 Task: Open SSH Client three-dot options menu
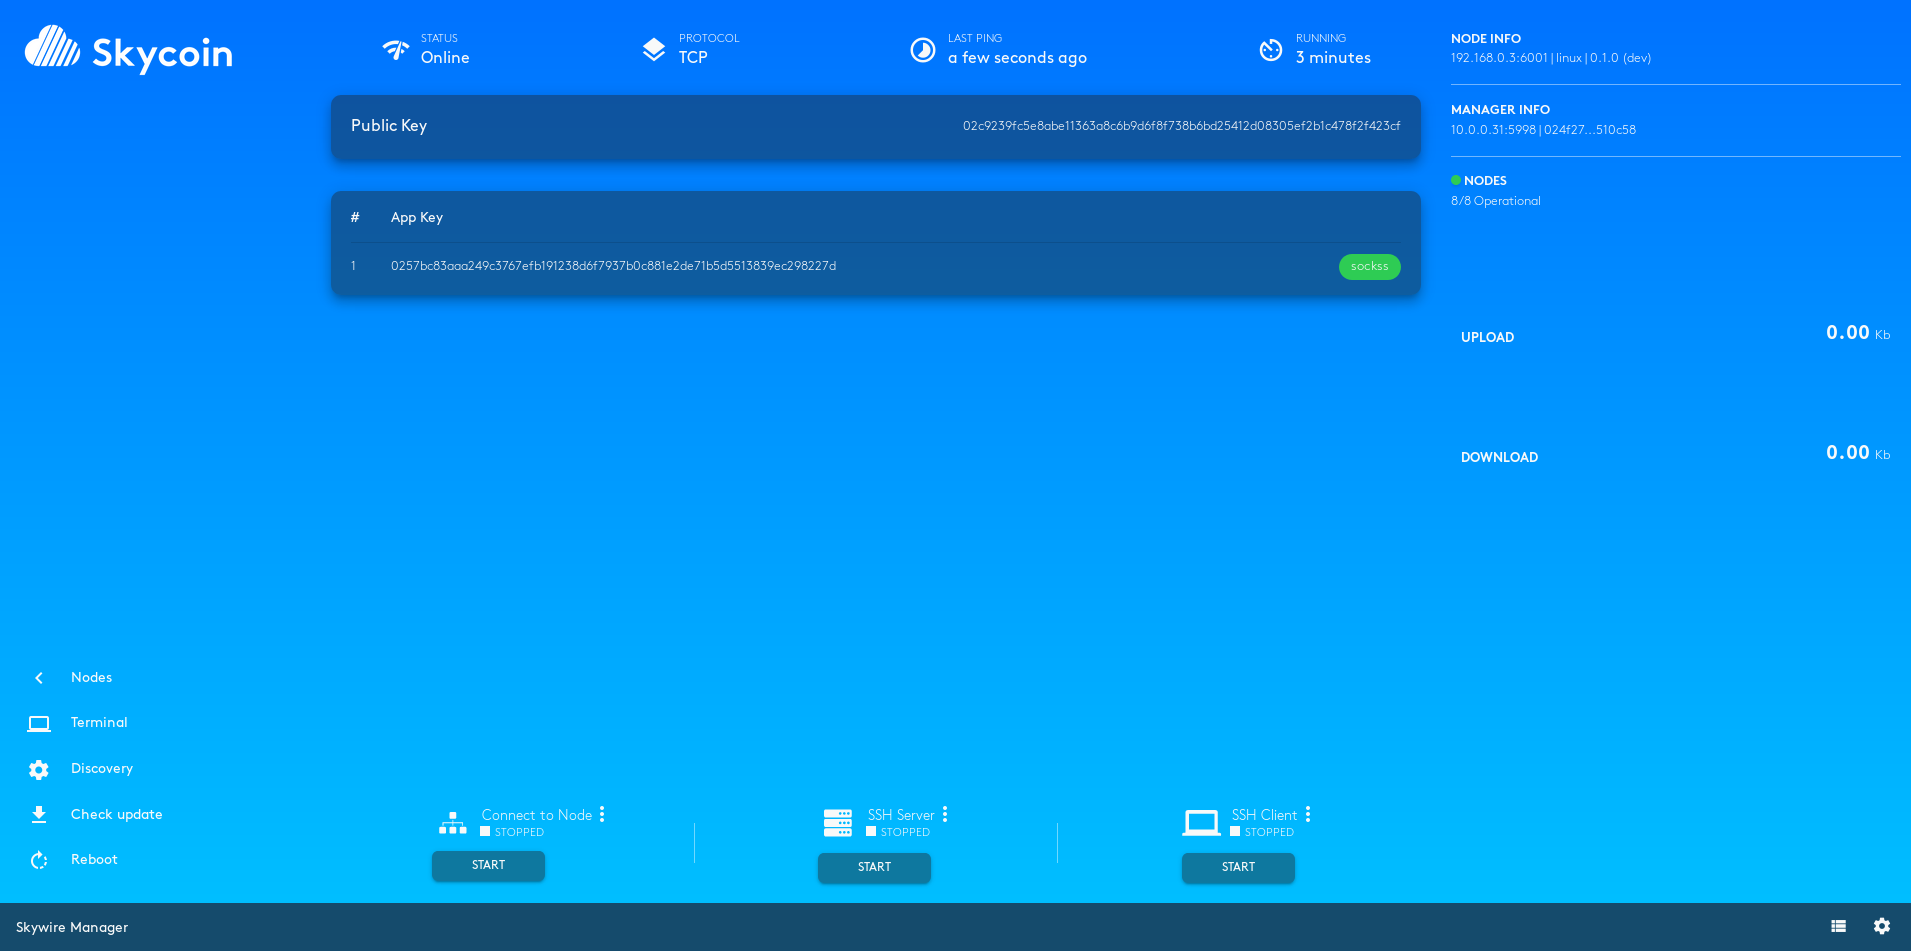coord(1308,814)
